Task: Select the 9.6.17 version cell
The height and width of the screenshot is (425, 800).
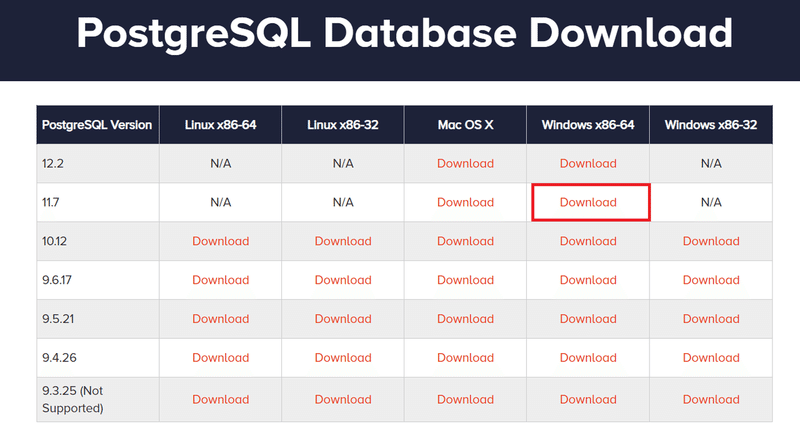Action: [x=97, y=280]
